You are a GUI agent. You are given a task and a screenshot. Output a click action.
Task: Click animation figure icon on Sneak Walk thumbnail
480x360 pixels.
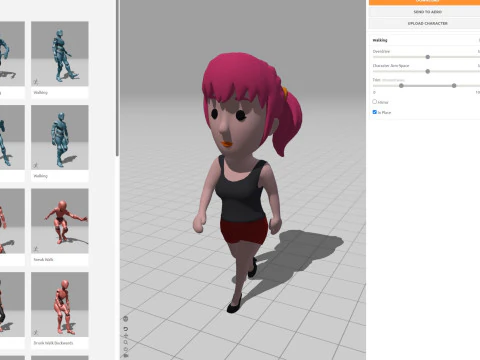[36, 249]
